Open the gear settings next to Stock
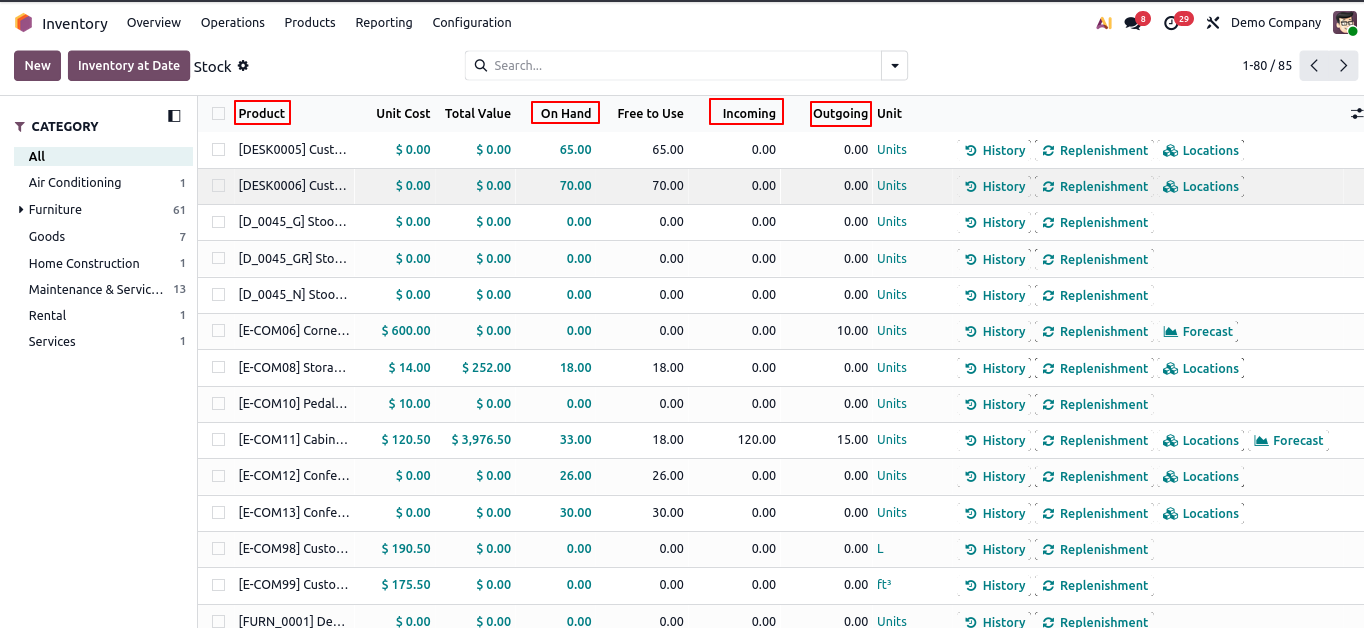This screenshot has height=628, width=1364. click(x=243, y=66)
